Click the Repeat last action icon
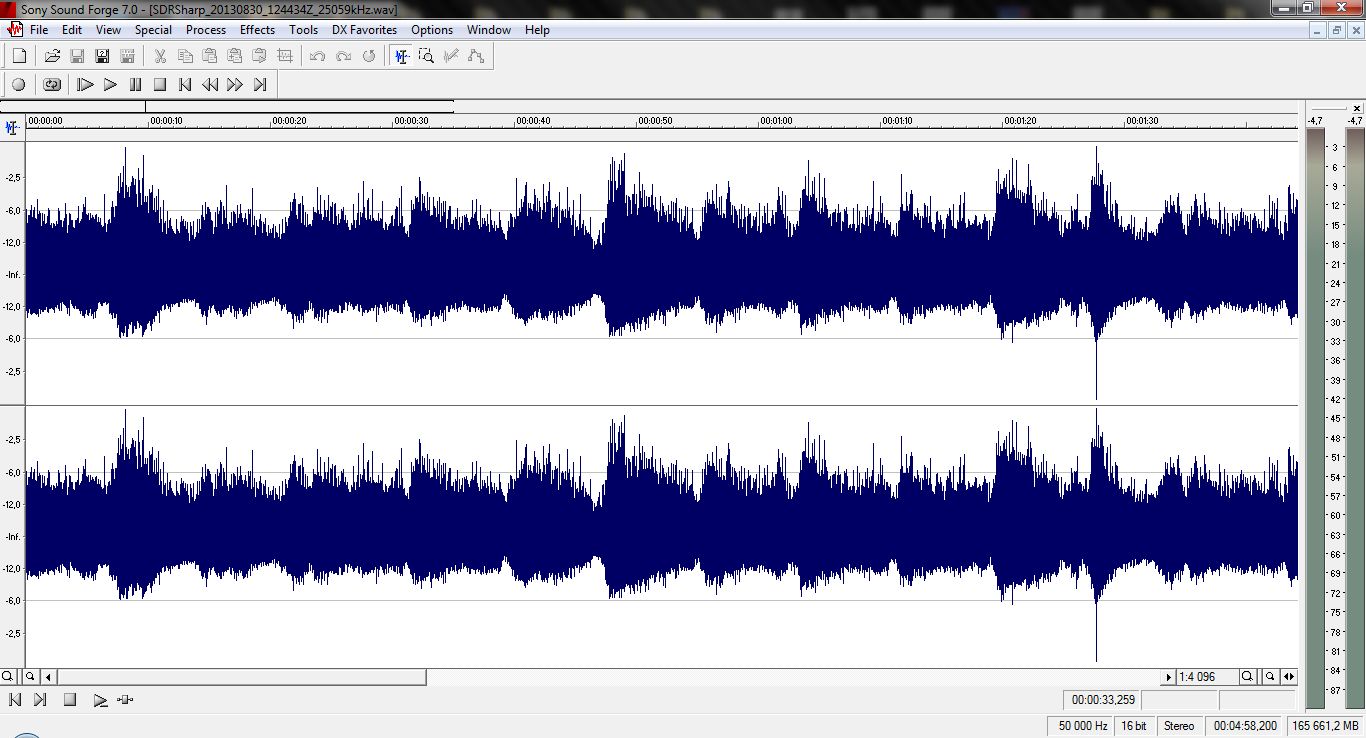 368,56
